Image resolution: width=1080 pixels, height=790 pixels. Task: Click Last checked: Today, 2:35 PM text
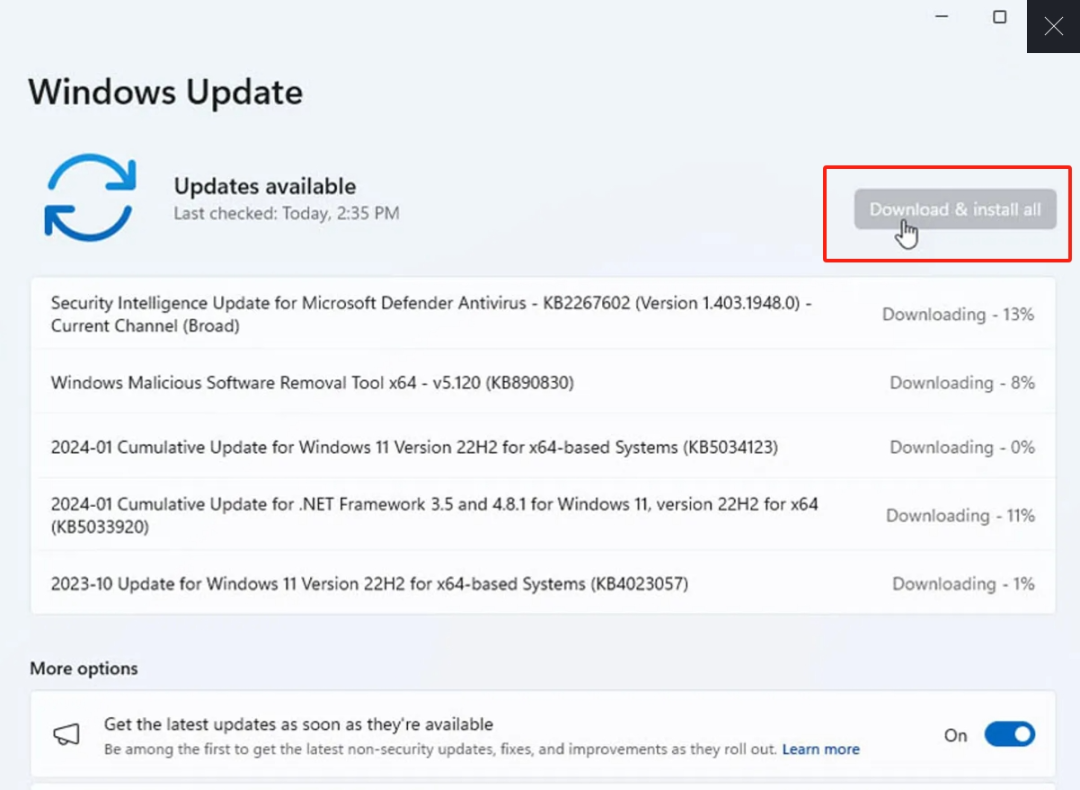(287, 214)
